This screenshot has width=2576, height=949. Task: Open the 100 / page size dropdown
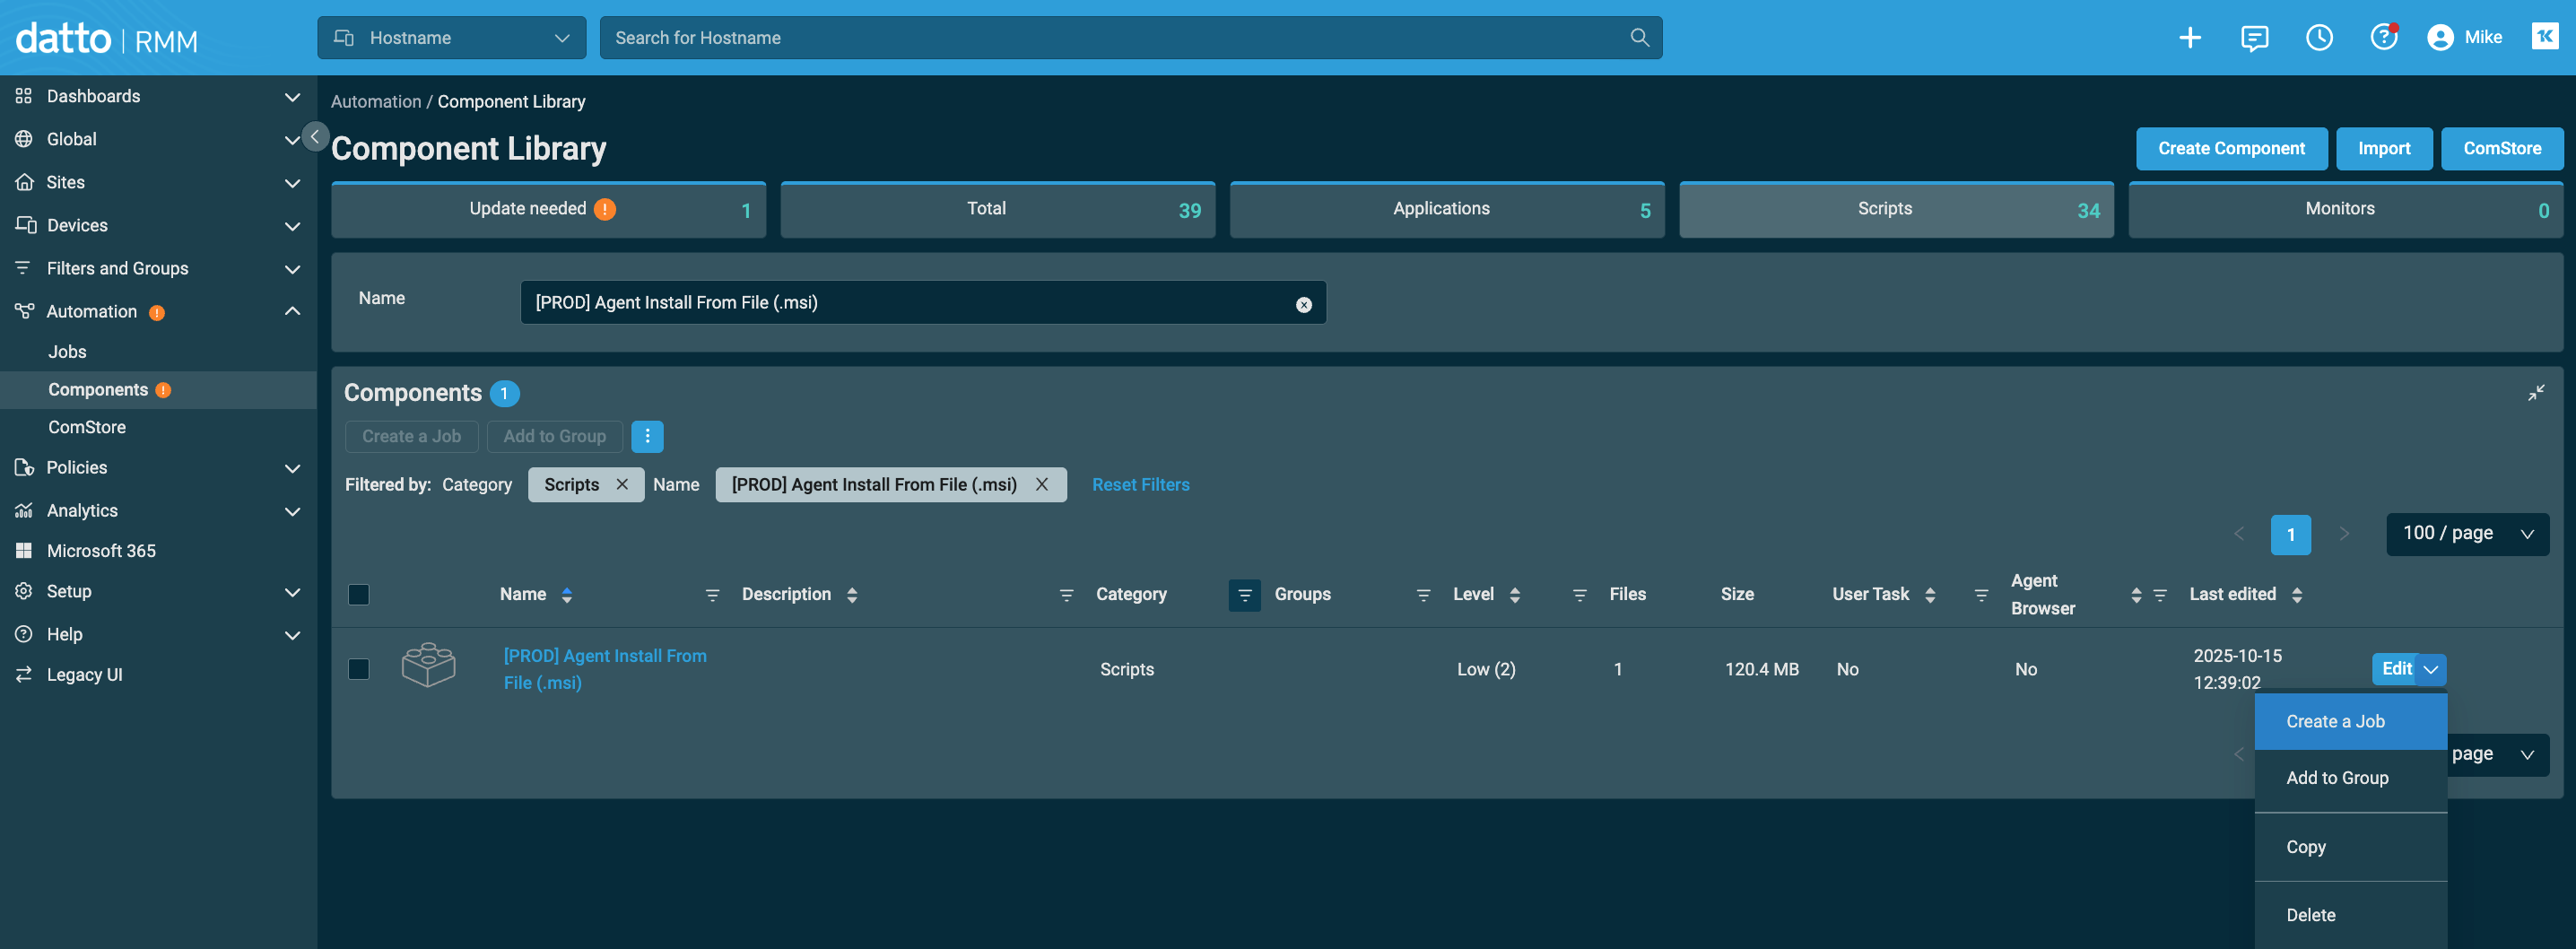coord(2467,534)
